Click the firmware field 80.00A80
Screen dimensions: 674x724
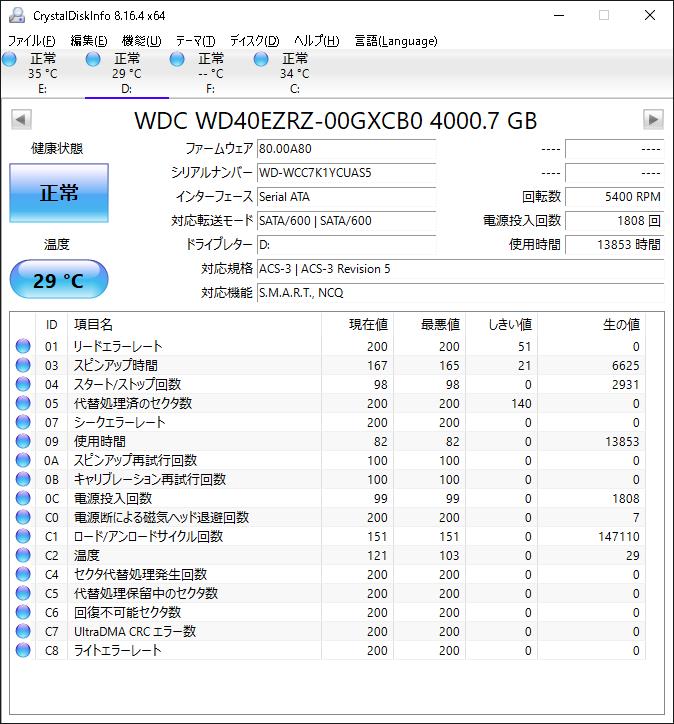point(346,149)
